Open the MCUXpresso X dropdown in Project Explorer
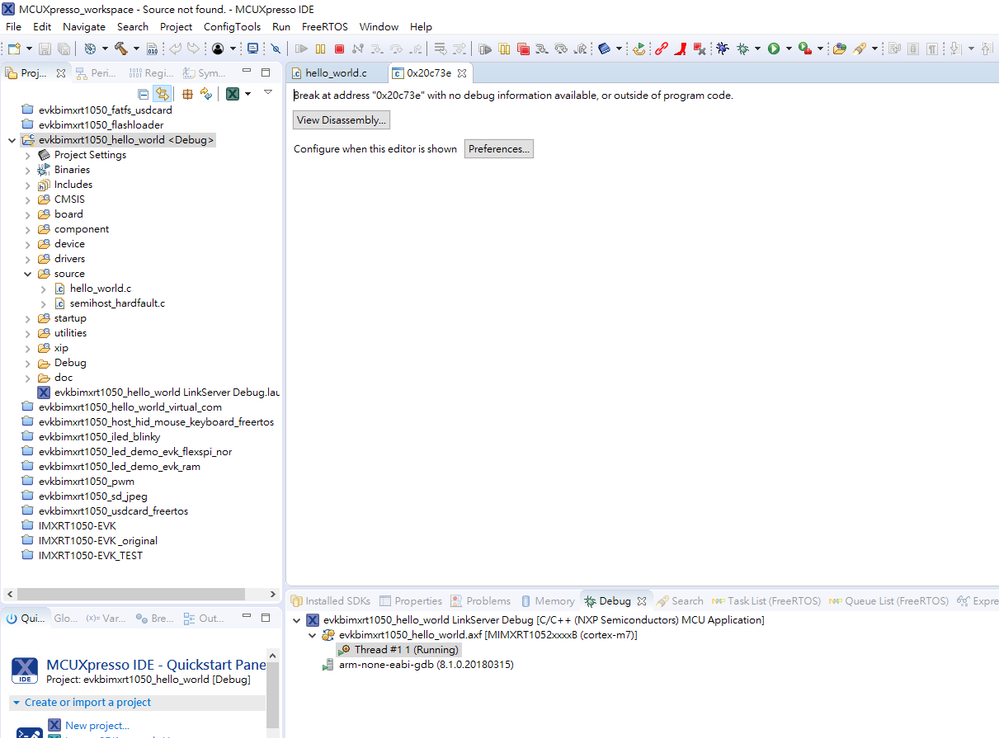This screenshot has width=999, height=738. pyautogui.click(x=248, y=94)
